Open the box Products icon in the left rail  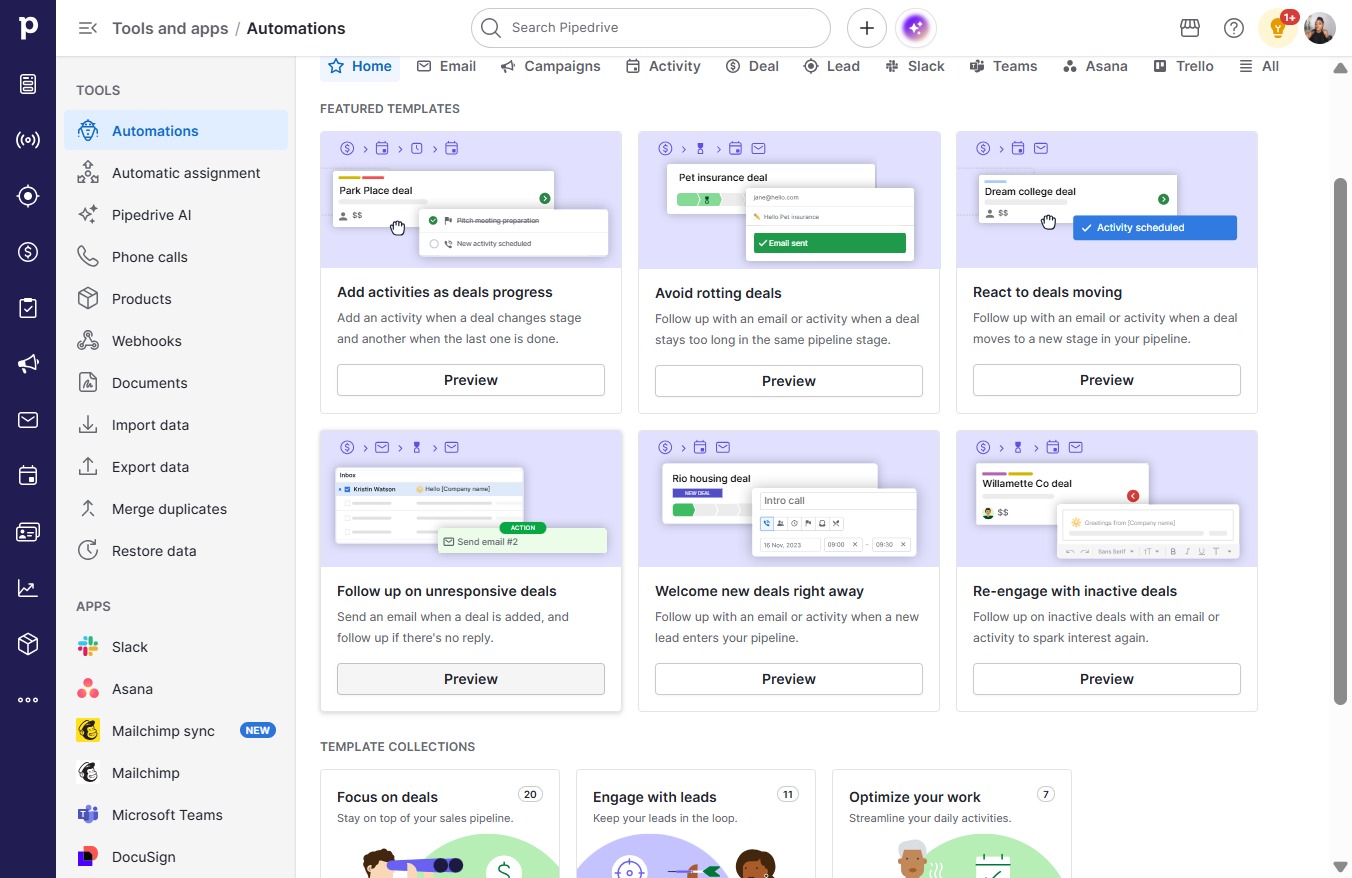coord(28,644)
